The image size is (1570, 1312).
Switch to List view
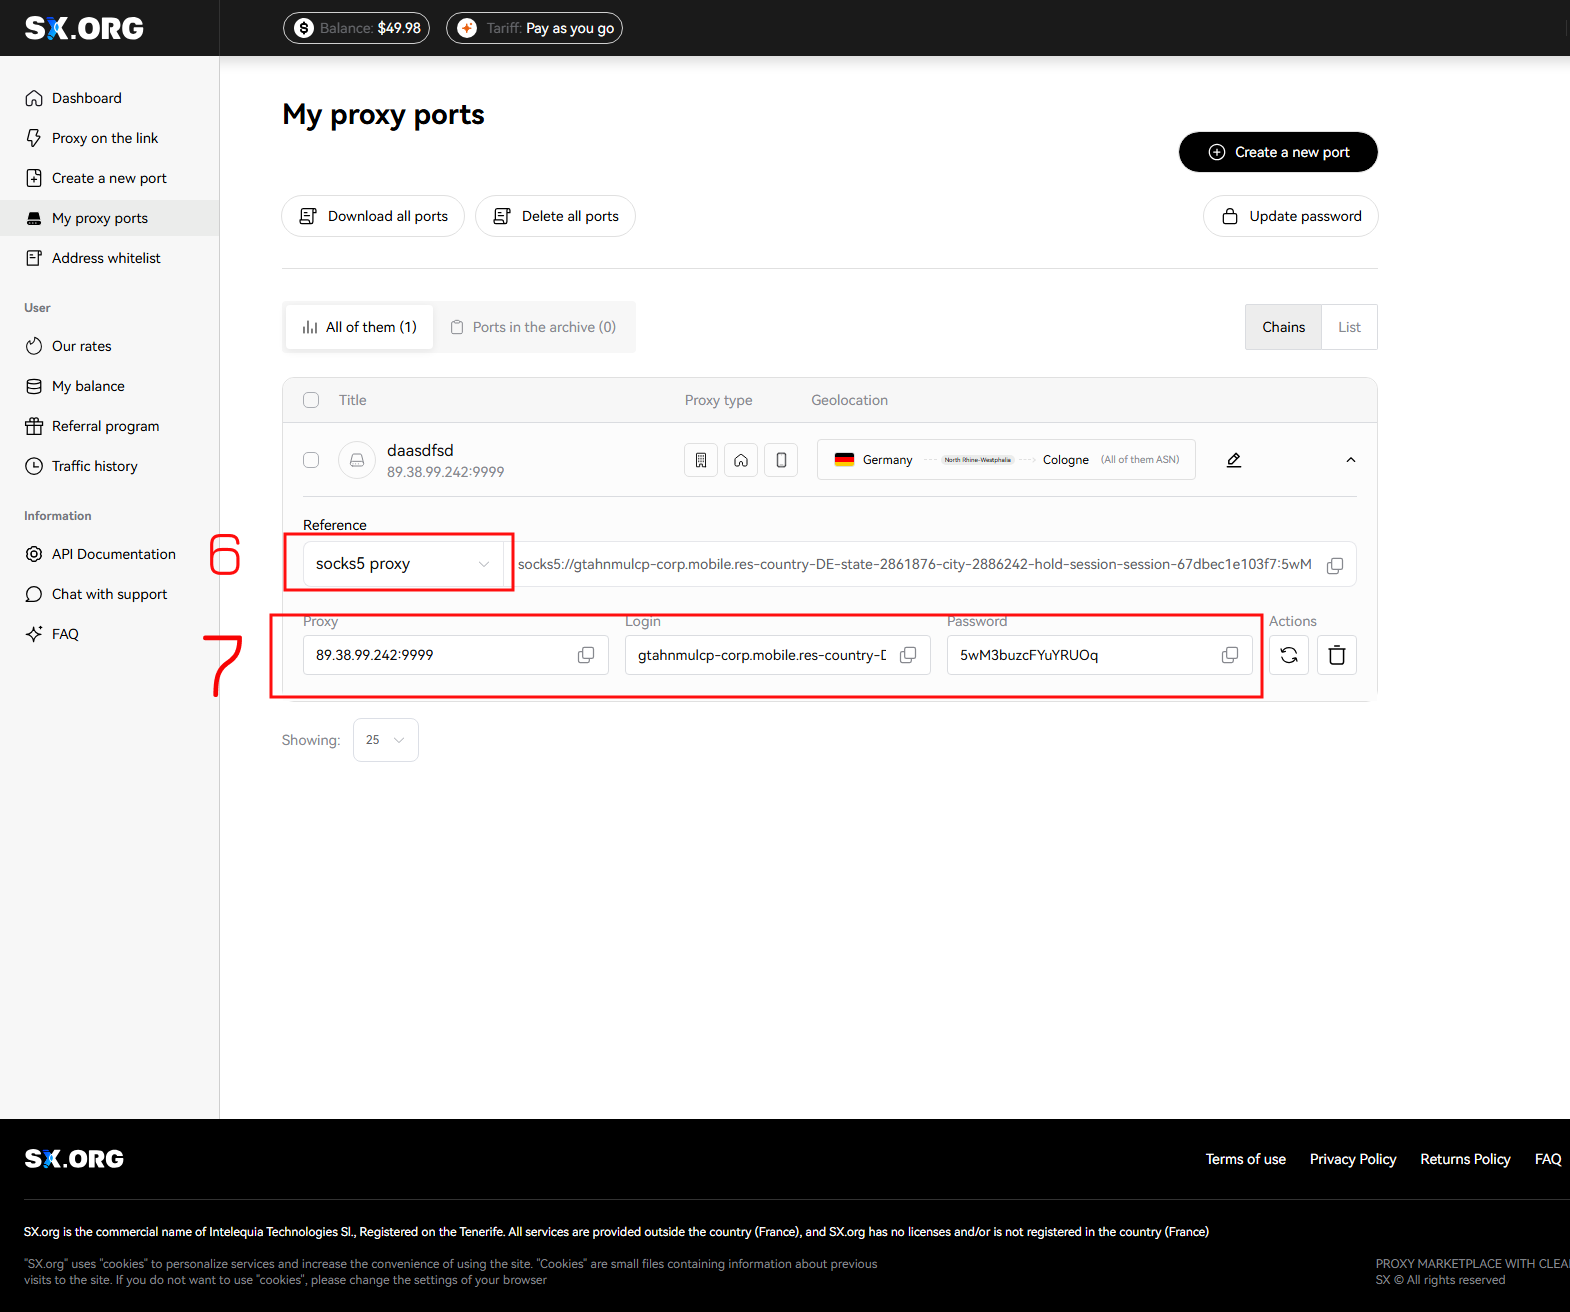coord(1349,327)
